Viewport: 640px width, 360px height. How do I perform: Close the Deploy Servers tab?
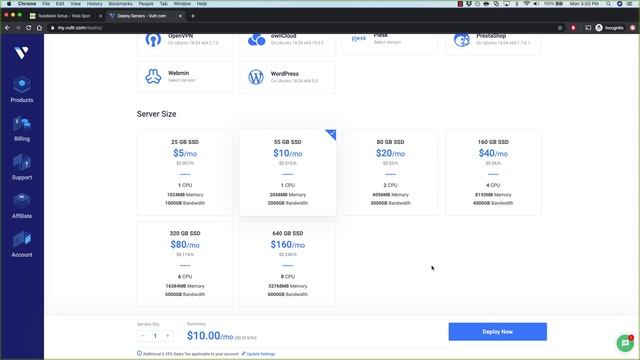pos(180,16)
